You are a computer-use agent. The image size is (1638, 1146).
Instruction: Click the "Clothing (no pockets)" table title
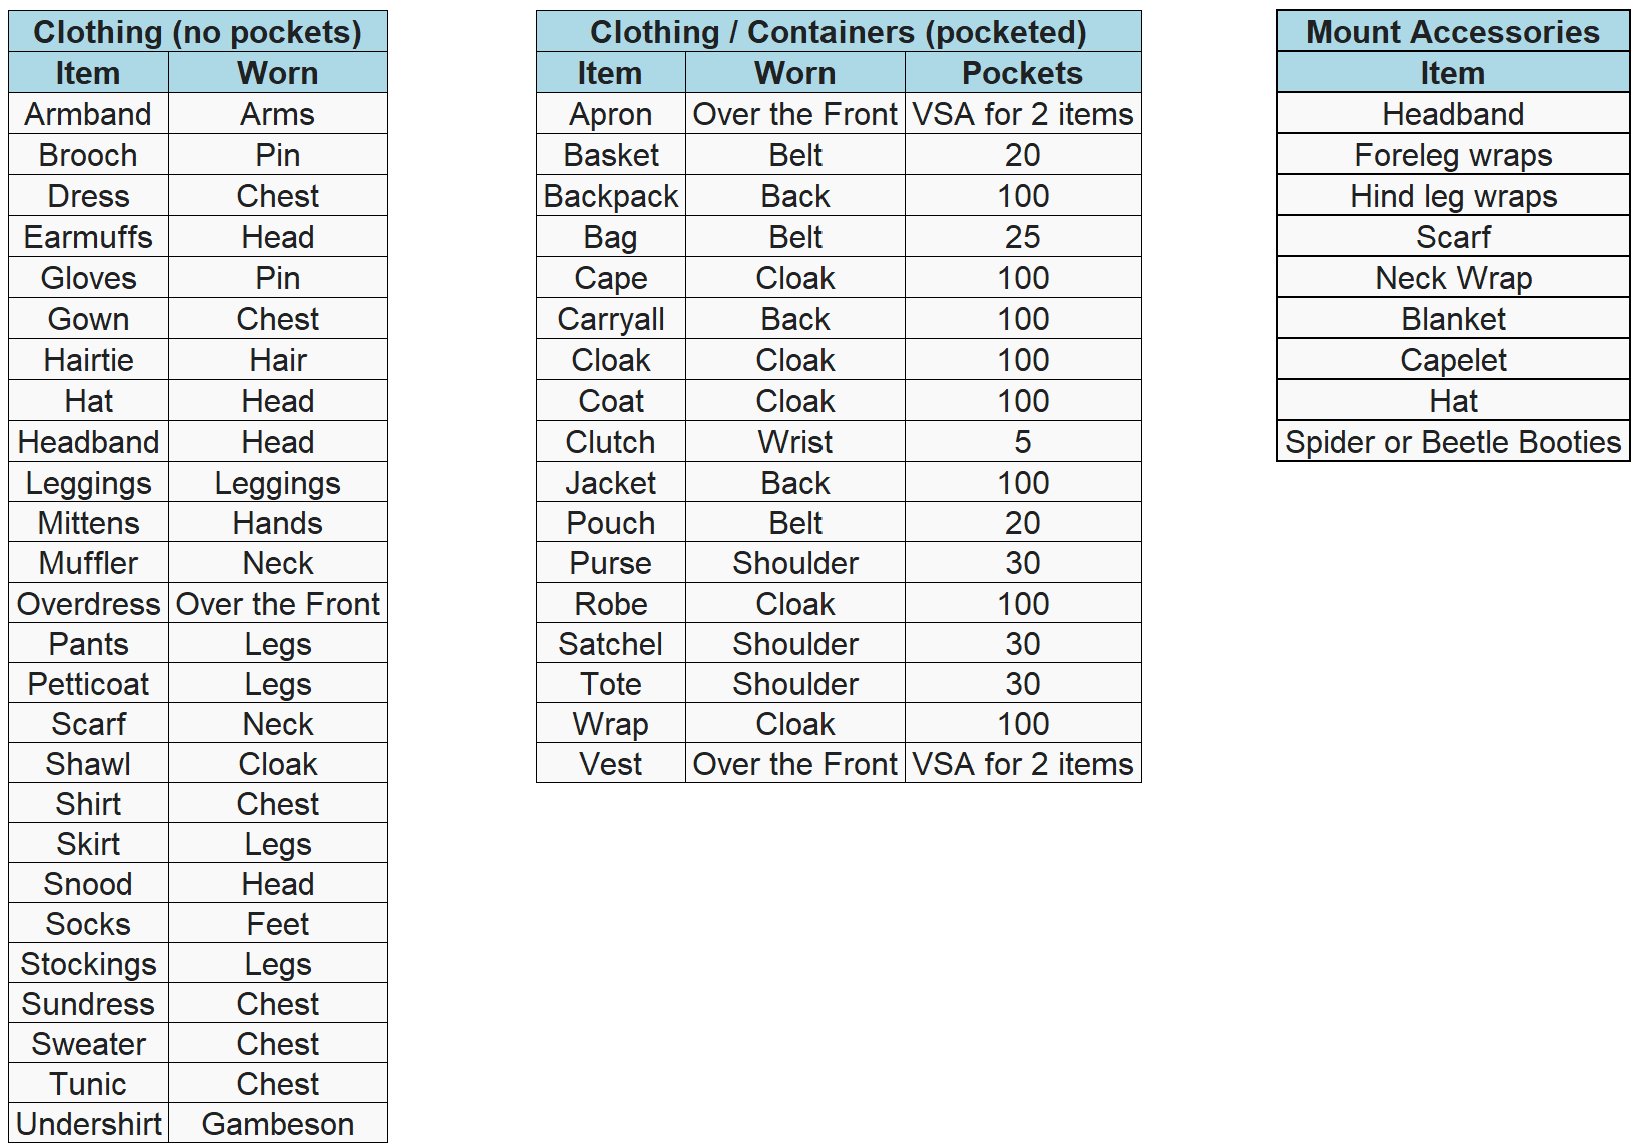click(197, 32)
